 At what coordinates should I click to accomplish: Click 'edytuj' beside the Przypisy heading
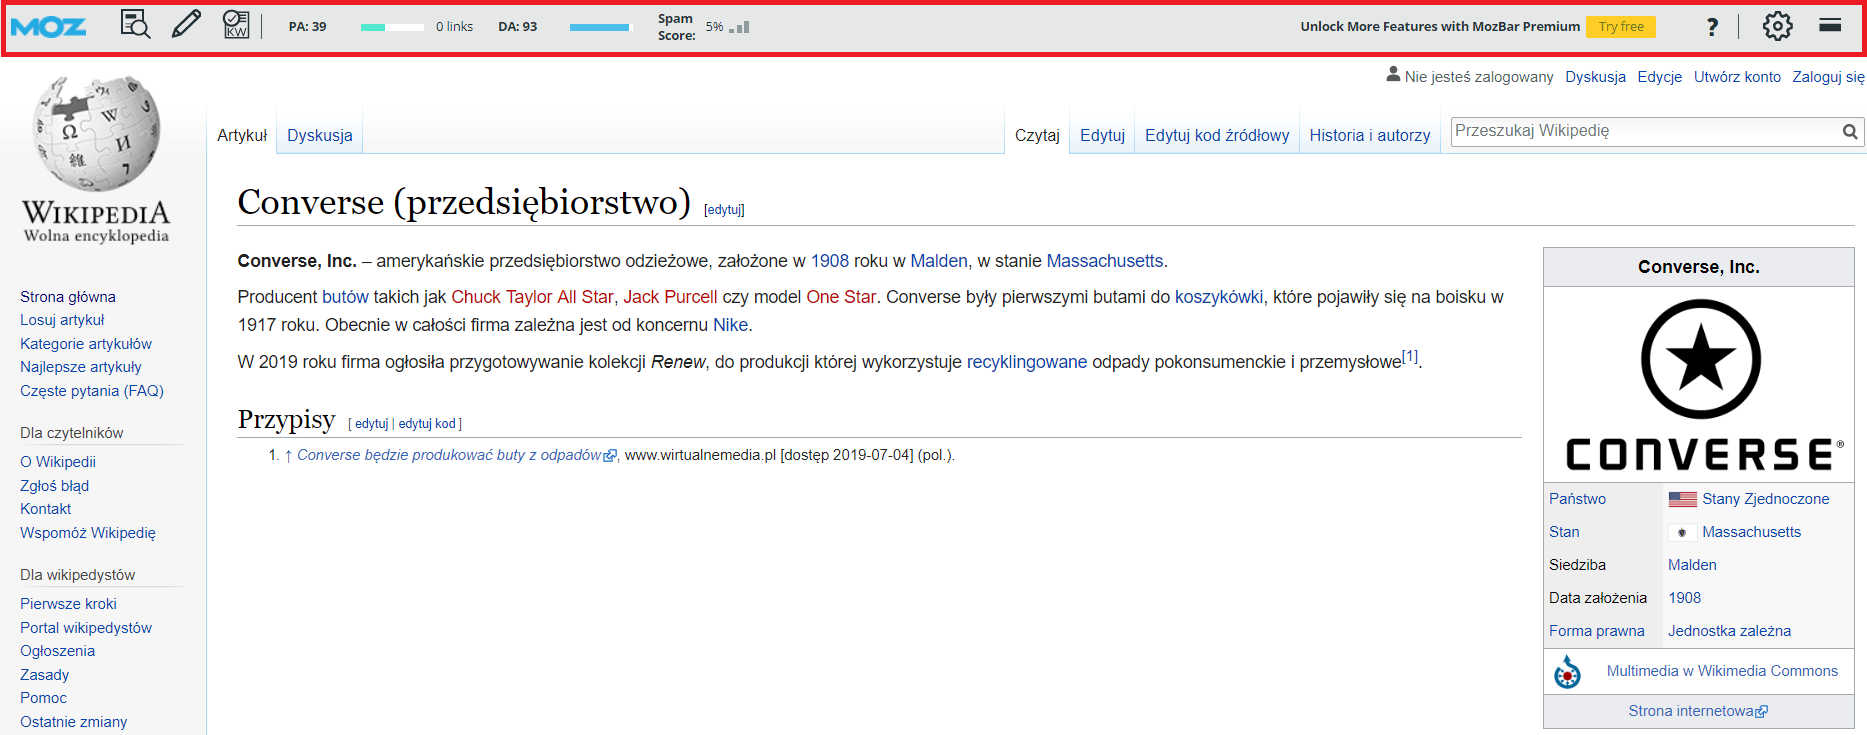click(371, 424)
